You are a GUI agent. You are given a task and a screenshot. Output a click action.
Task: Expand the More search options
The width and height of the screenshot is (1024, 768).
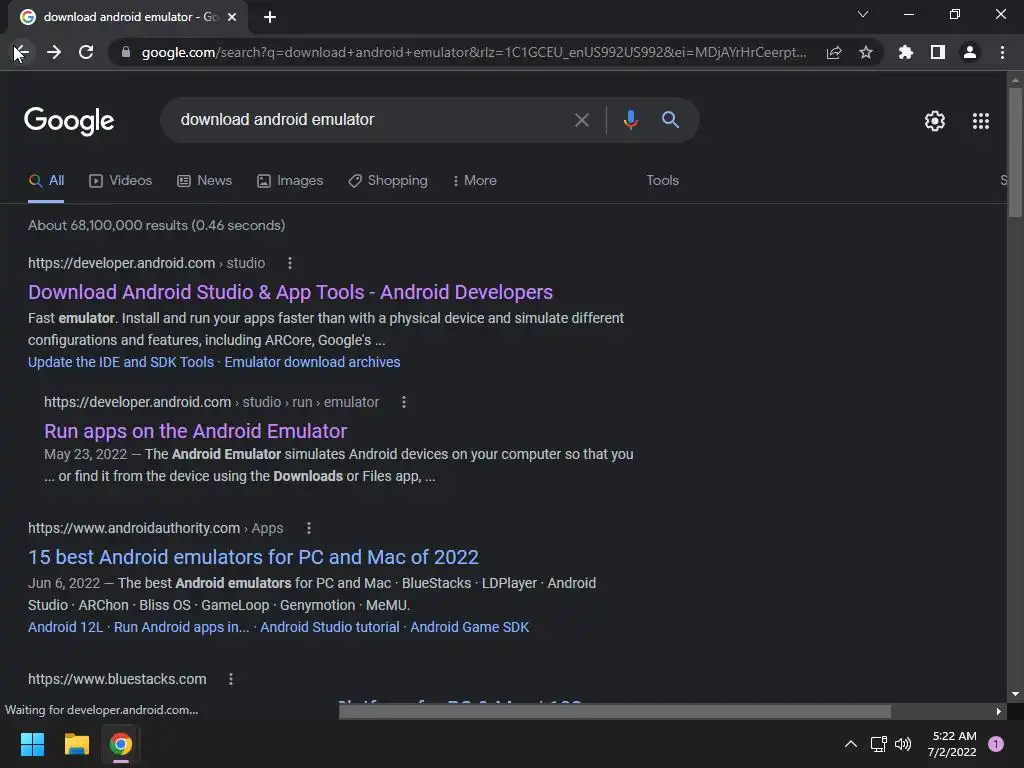click(x=475, y=181)
